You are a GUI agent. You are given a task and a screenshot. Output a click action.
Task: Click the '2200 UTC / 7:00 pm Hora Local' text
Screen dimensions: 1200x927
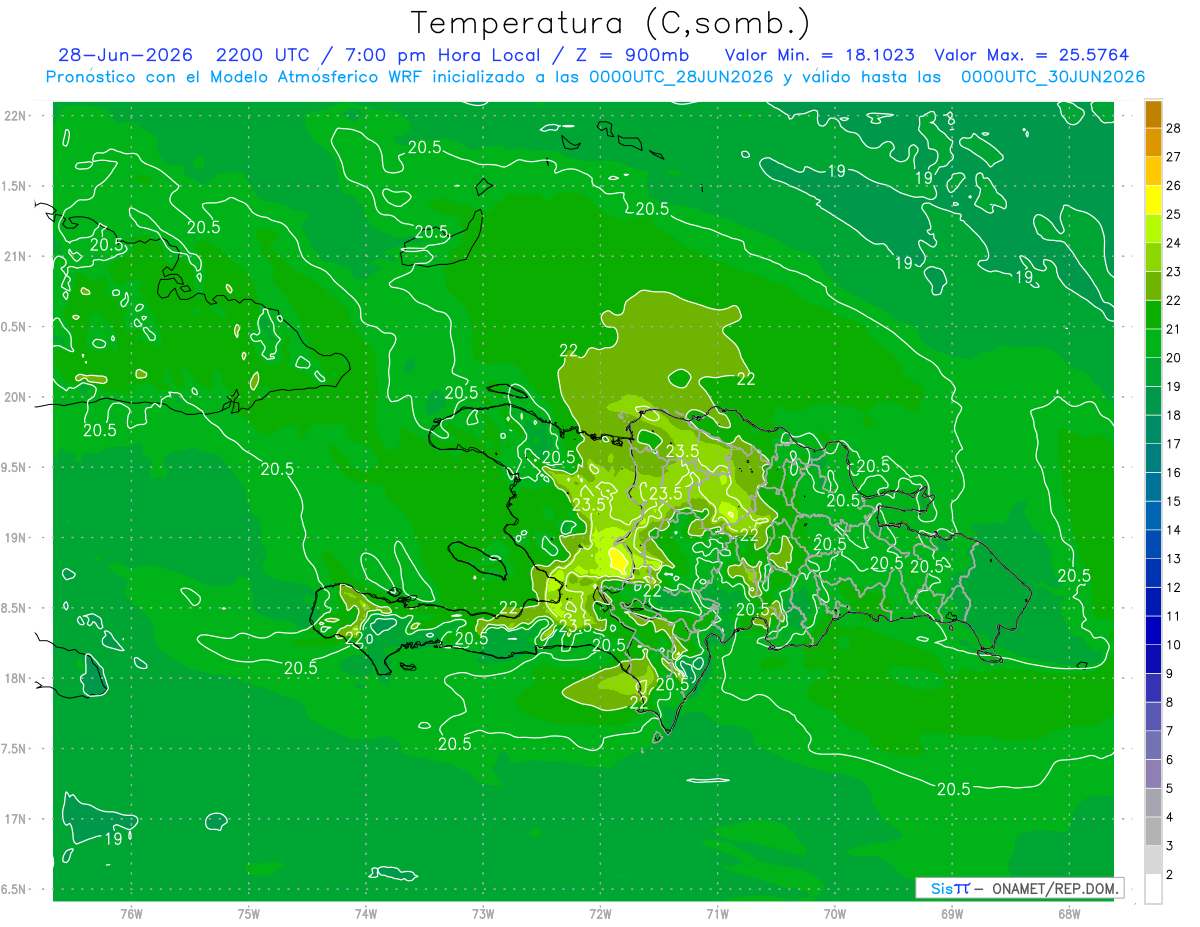[x=379, y=55]
